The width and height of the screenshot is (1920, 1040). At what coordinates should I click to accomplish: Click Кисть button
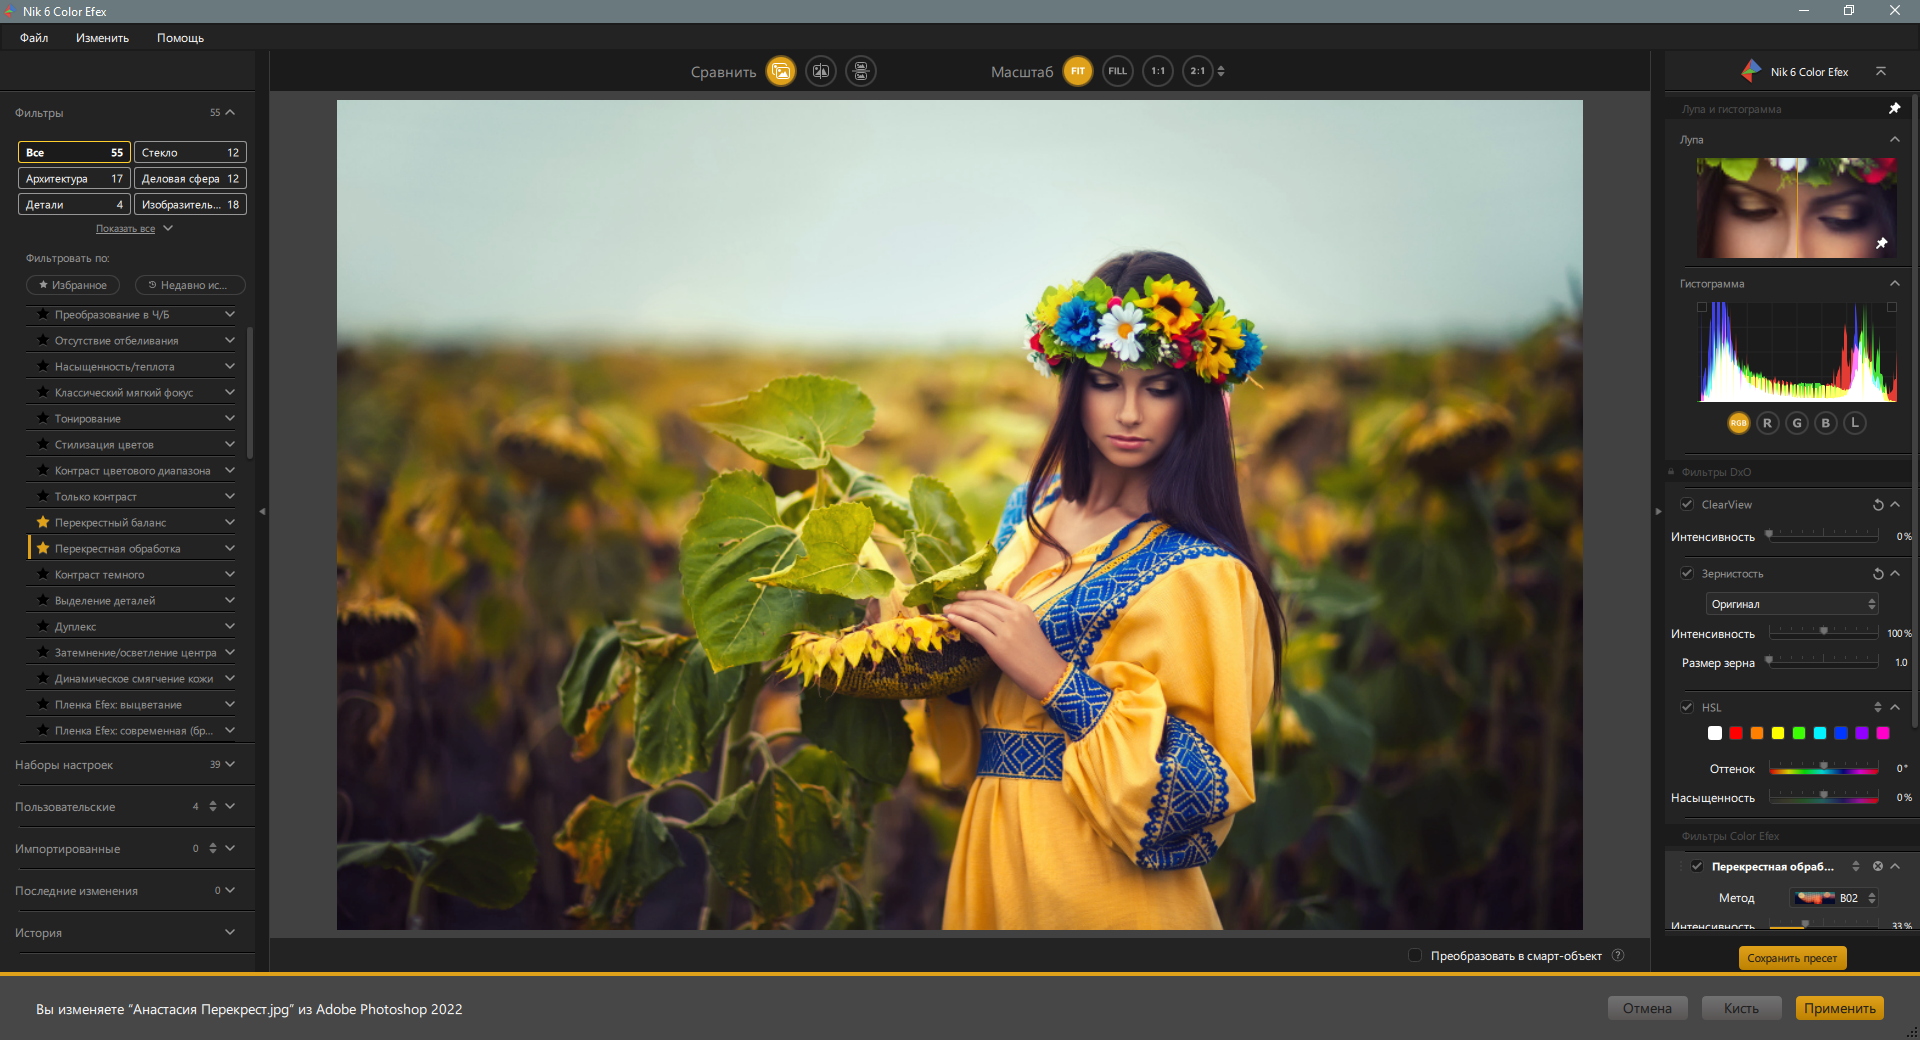tap(1741, 1008)
